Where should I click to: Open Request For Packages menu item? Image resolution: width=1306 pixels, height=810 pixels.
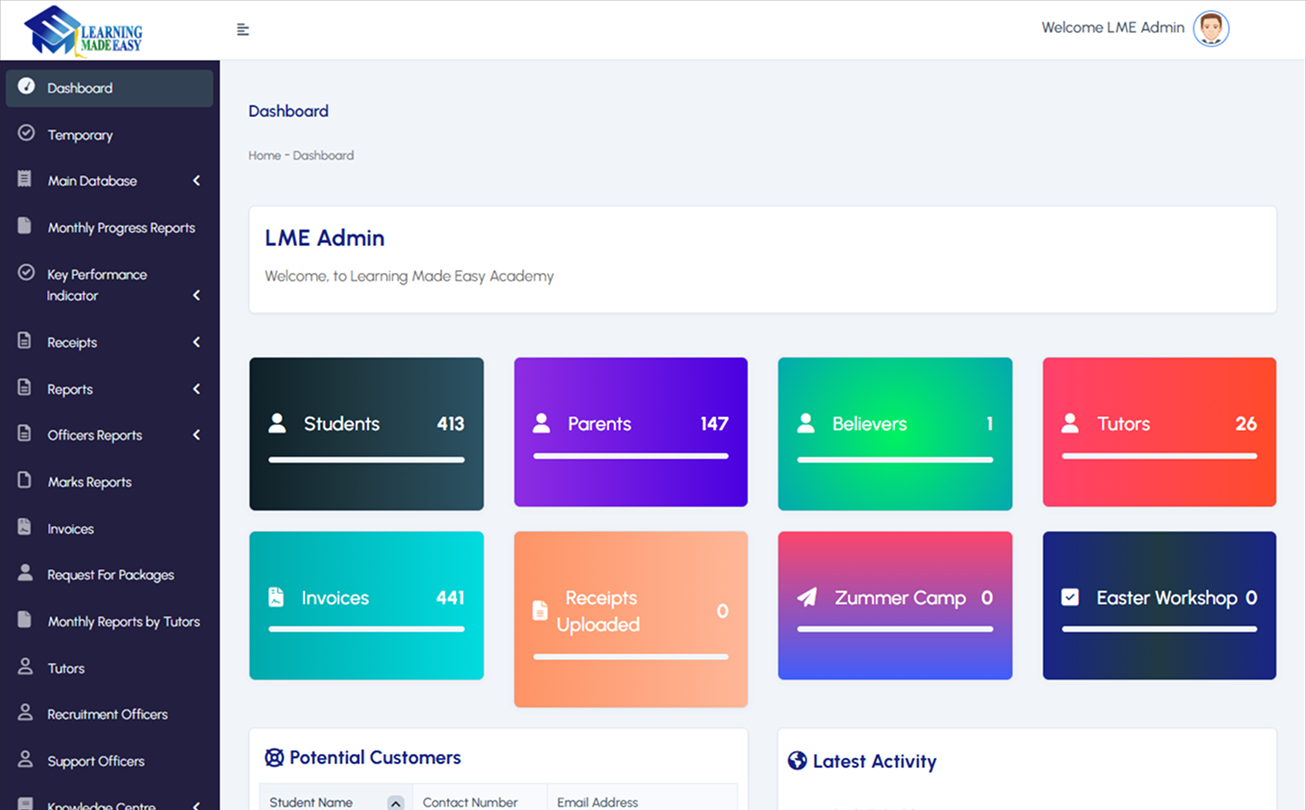coord(110,575)
